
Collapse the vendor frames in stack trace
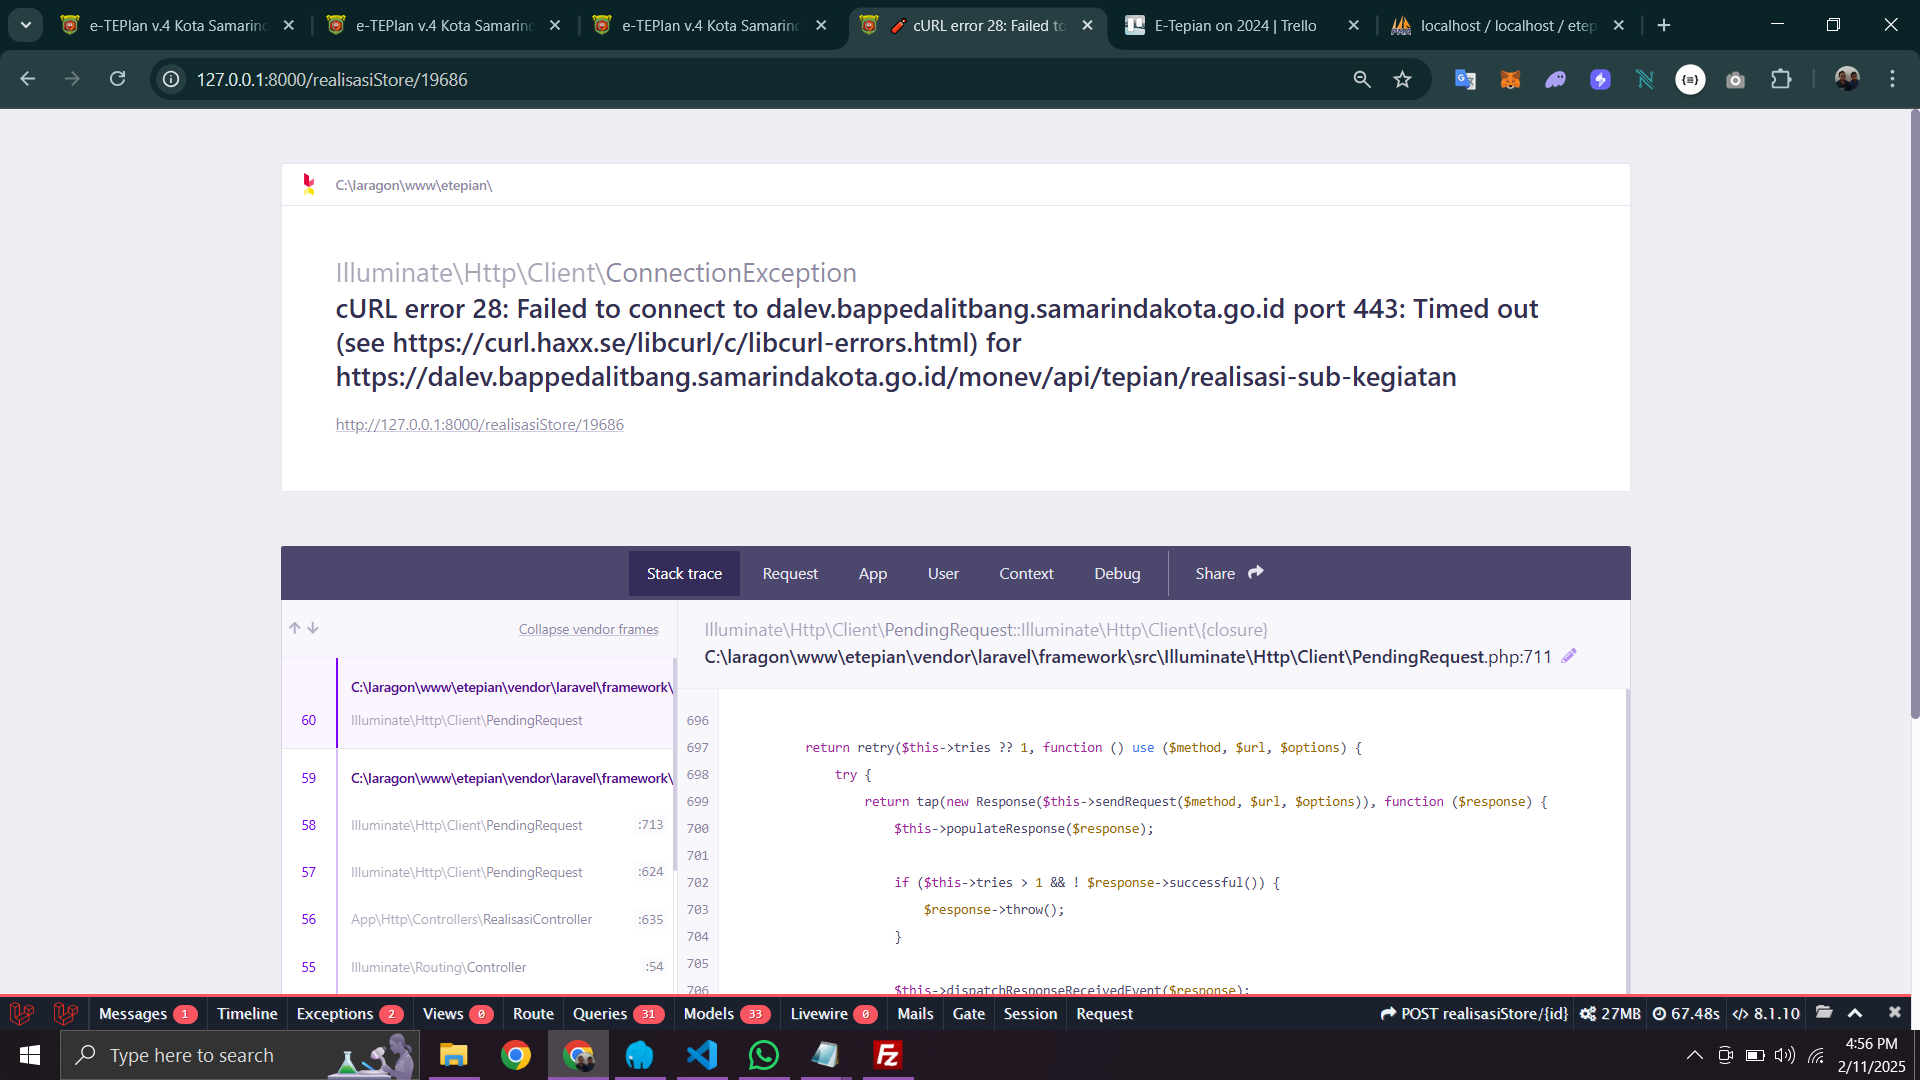point(588,629)
